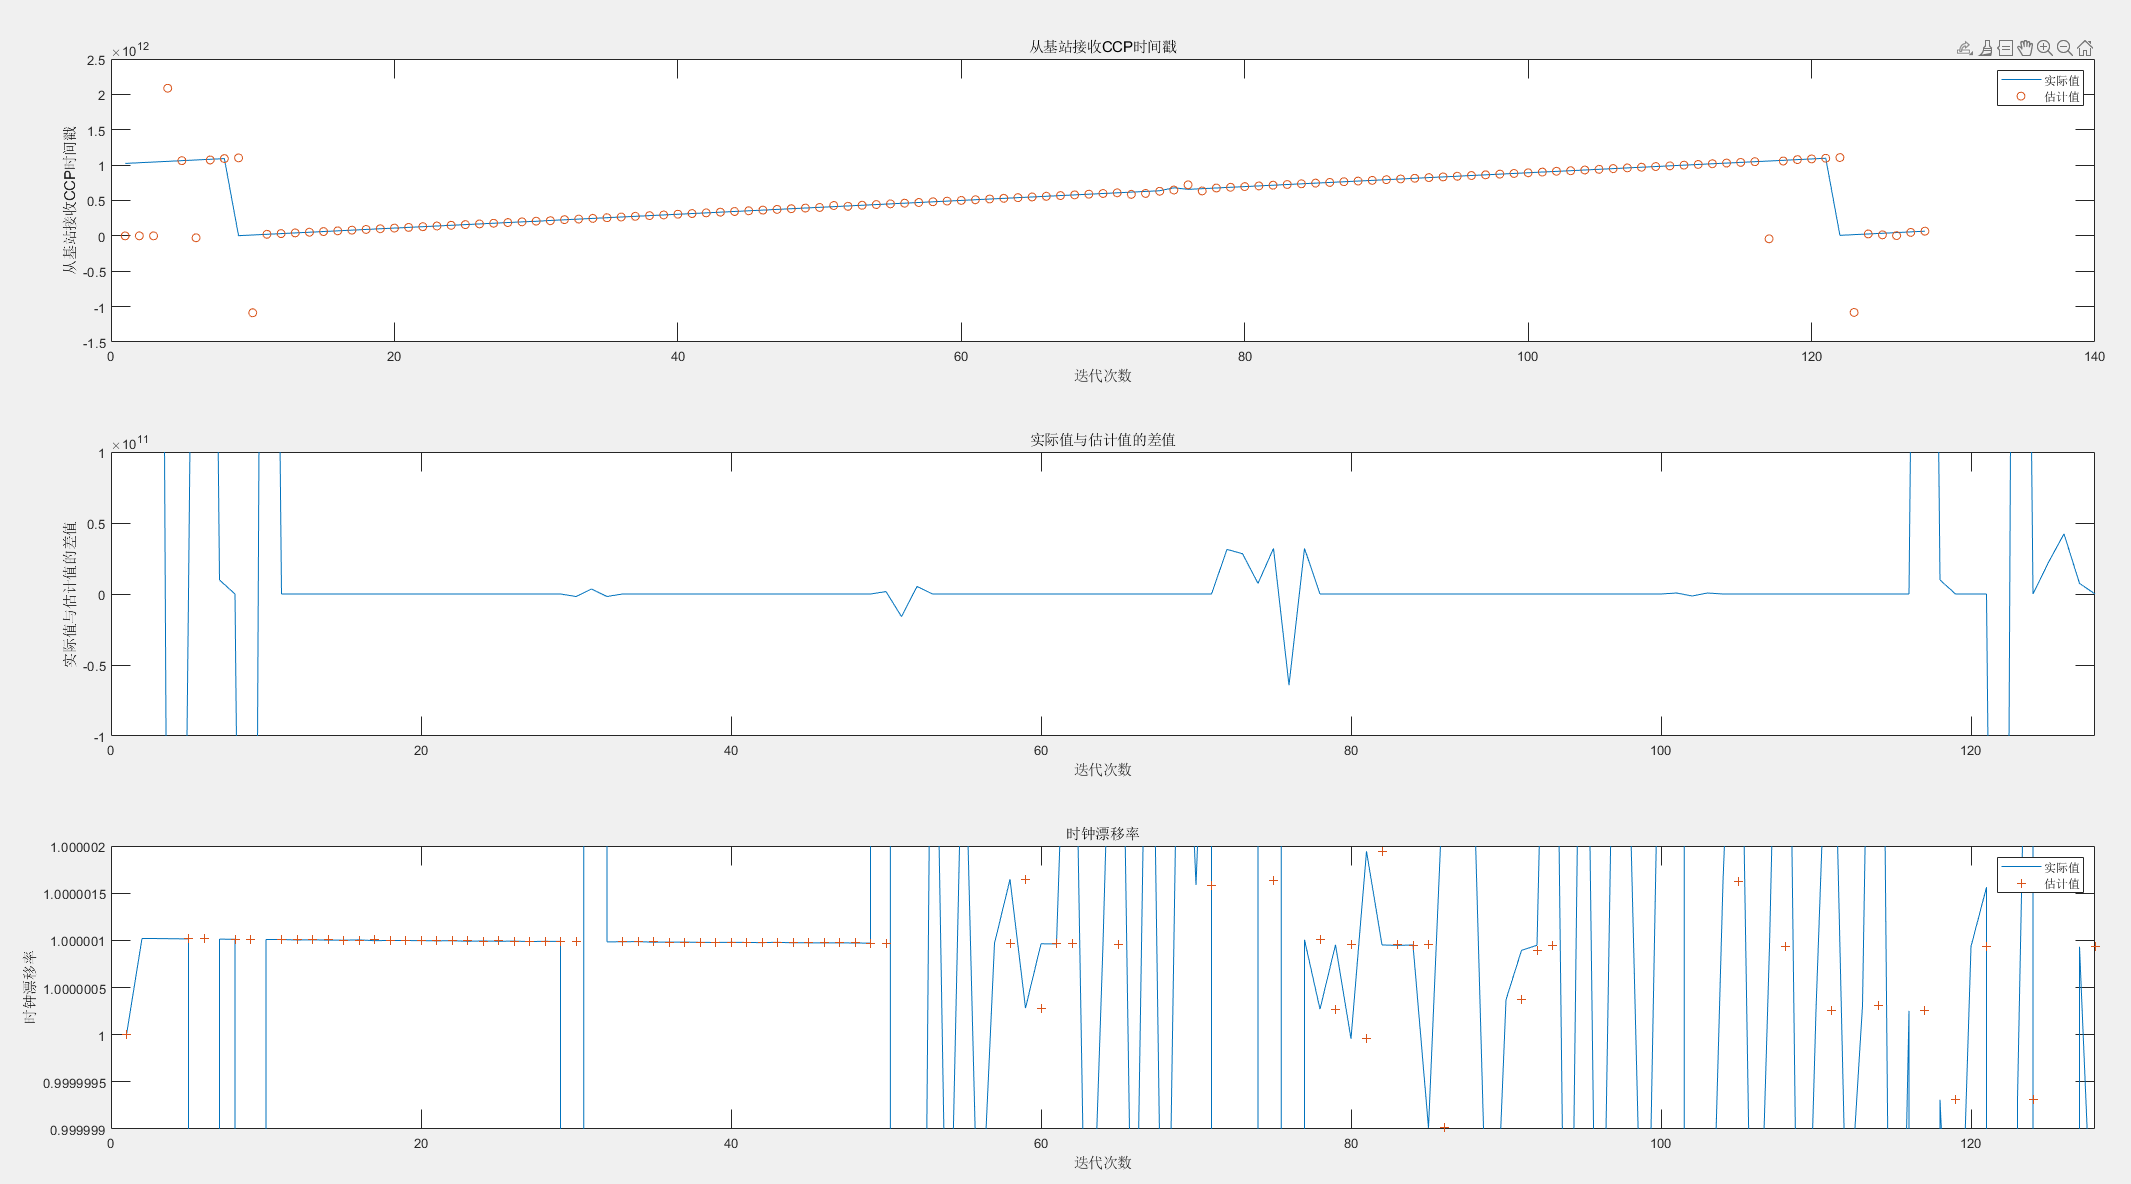Activate the zoom out magnifier

(x=2065, y=48)
